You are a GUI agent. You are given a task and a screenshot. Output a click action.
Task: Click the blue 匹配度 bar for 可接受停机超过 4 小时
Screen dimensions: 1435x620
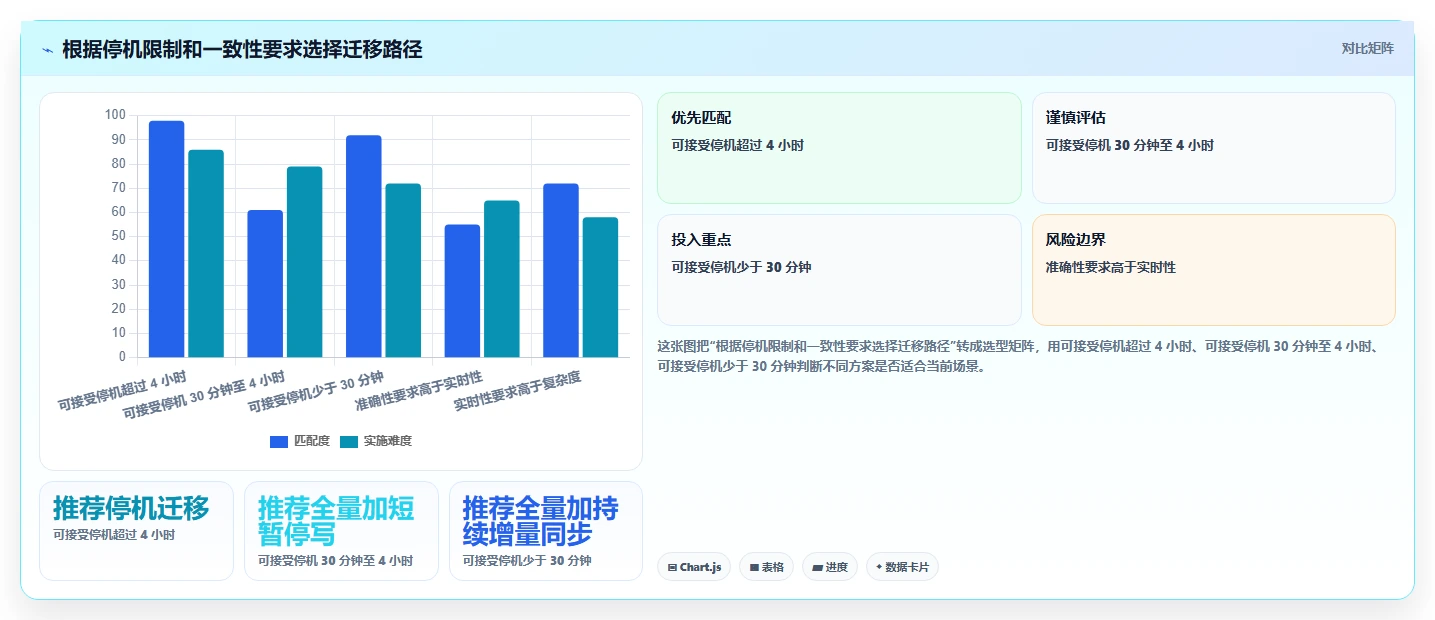(167, 239)
